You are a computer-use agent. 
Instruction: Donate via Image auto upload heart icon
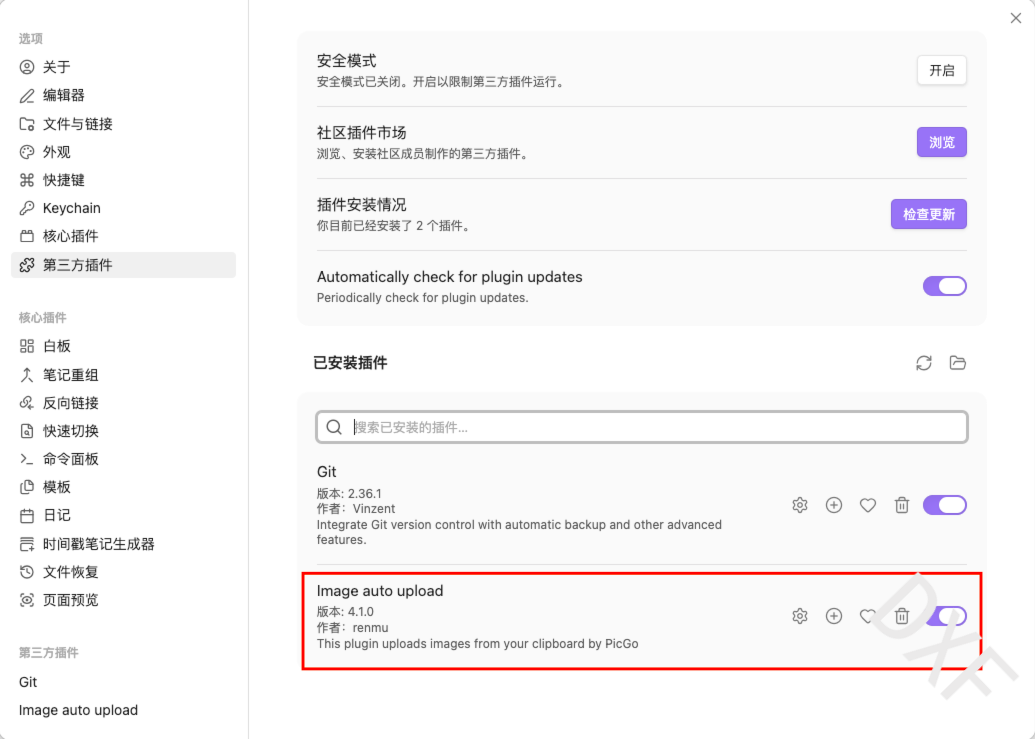click(x=868, y=616)
